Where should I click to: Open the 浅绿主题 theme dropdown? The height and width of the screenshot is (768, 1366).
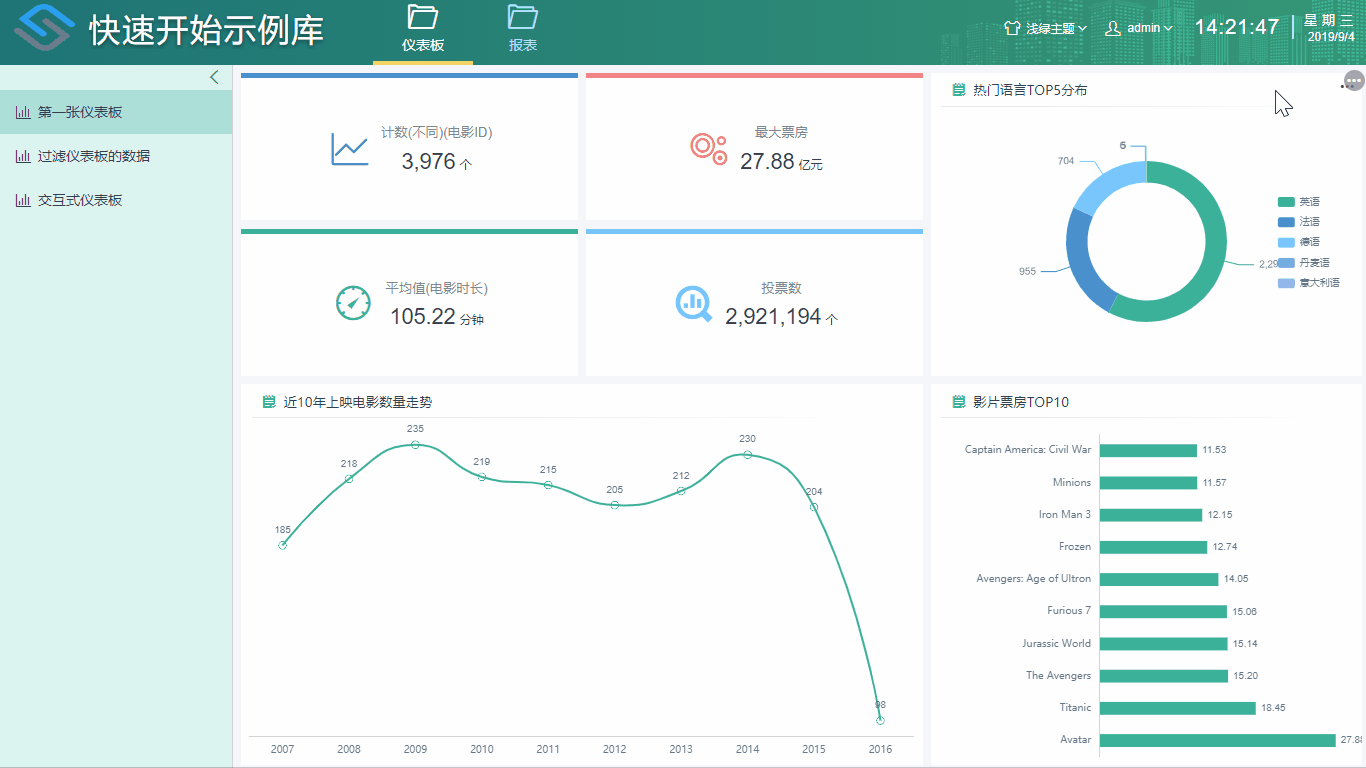(1045, 28)
